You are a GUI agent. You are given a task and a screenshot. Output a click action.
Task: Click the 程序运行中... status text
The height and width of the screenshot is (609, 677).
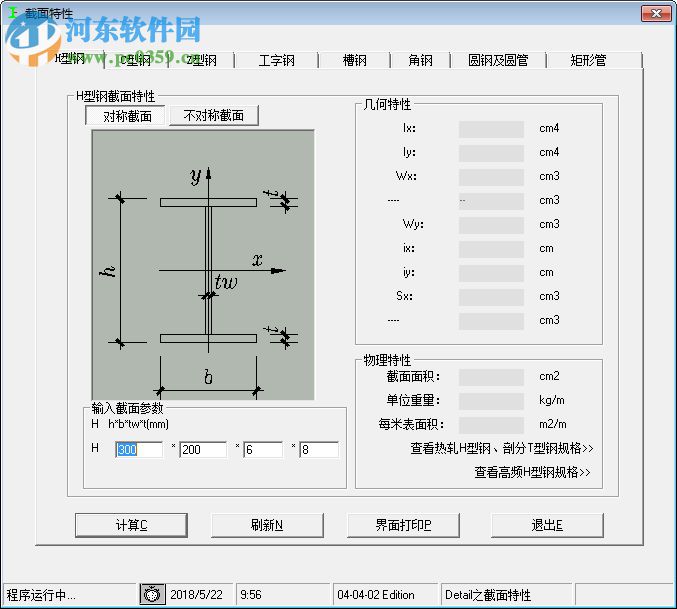[41, 595]
